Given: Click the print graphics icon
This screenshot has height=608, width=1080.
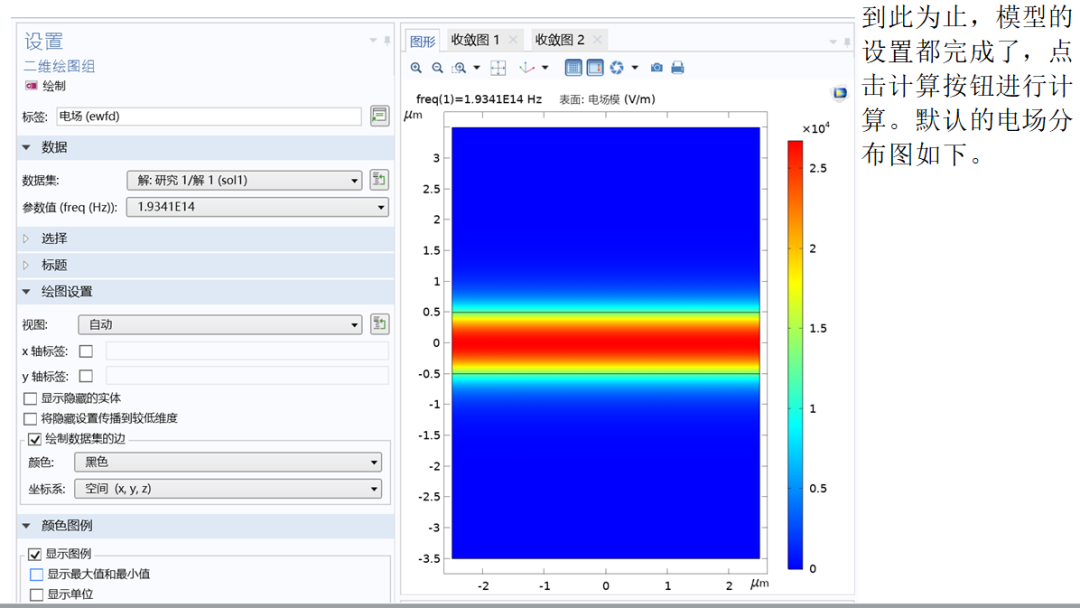Looking at the screenshot, I should coord(678,67).
